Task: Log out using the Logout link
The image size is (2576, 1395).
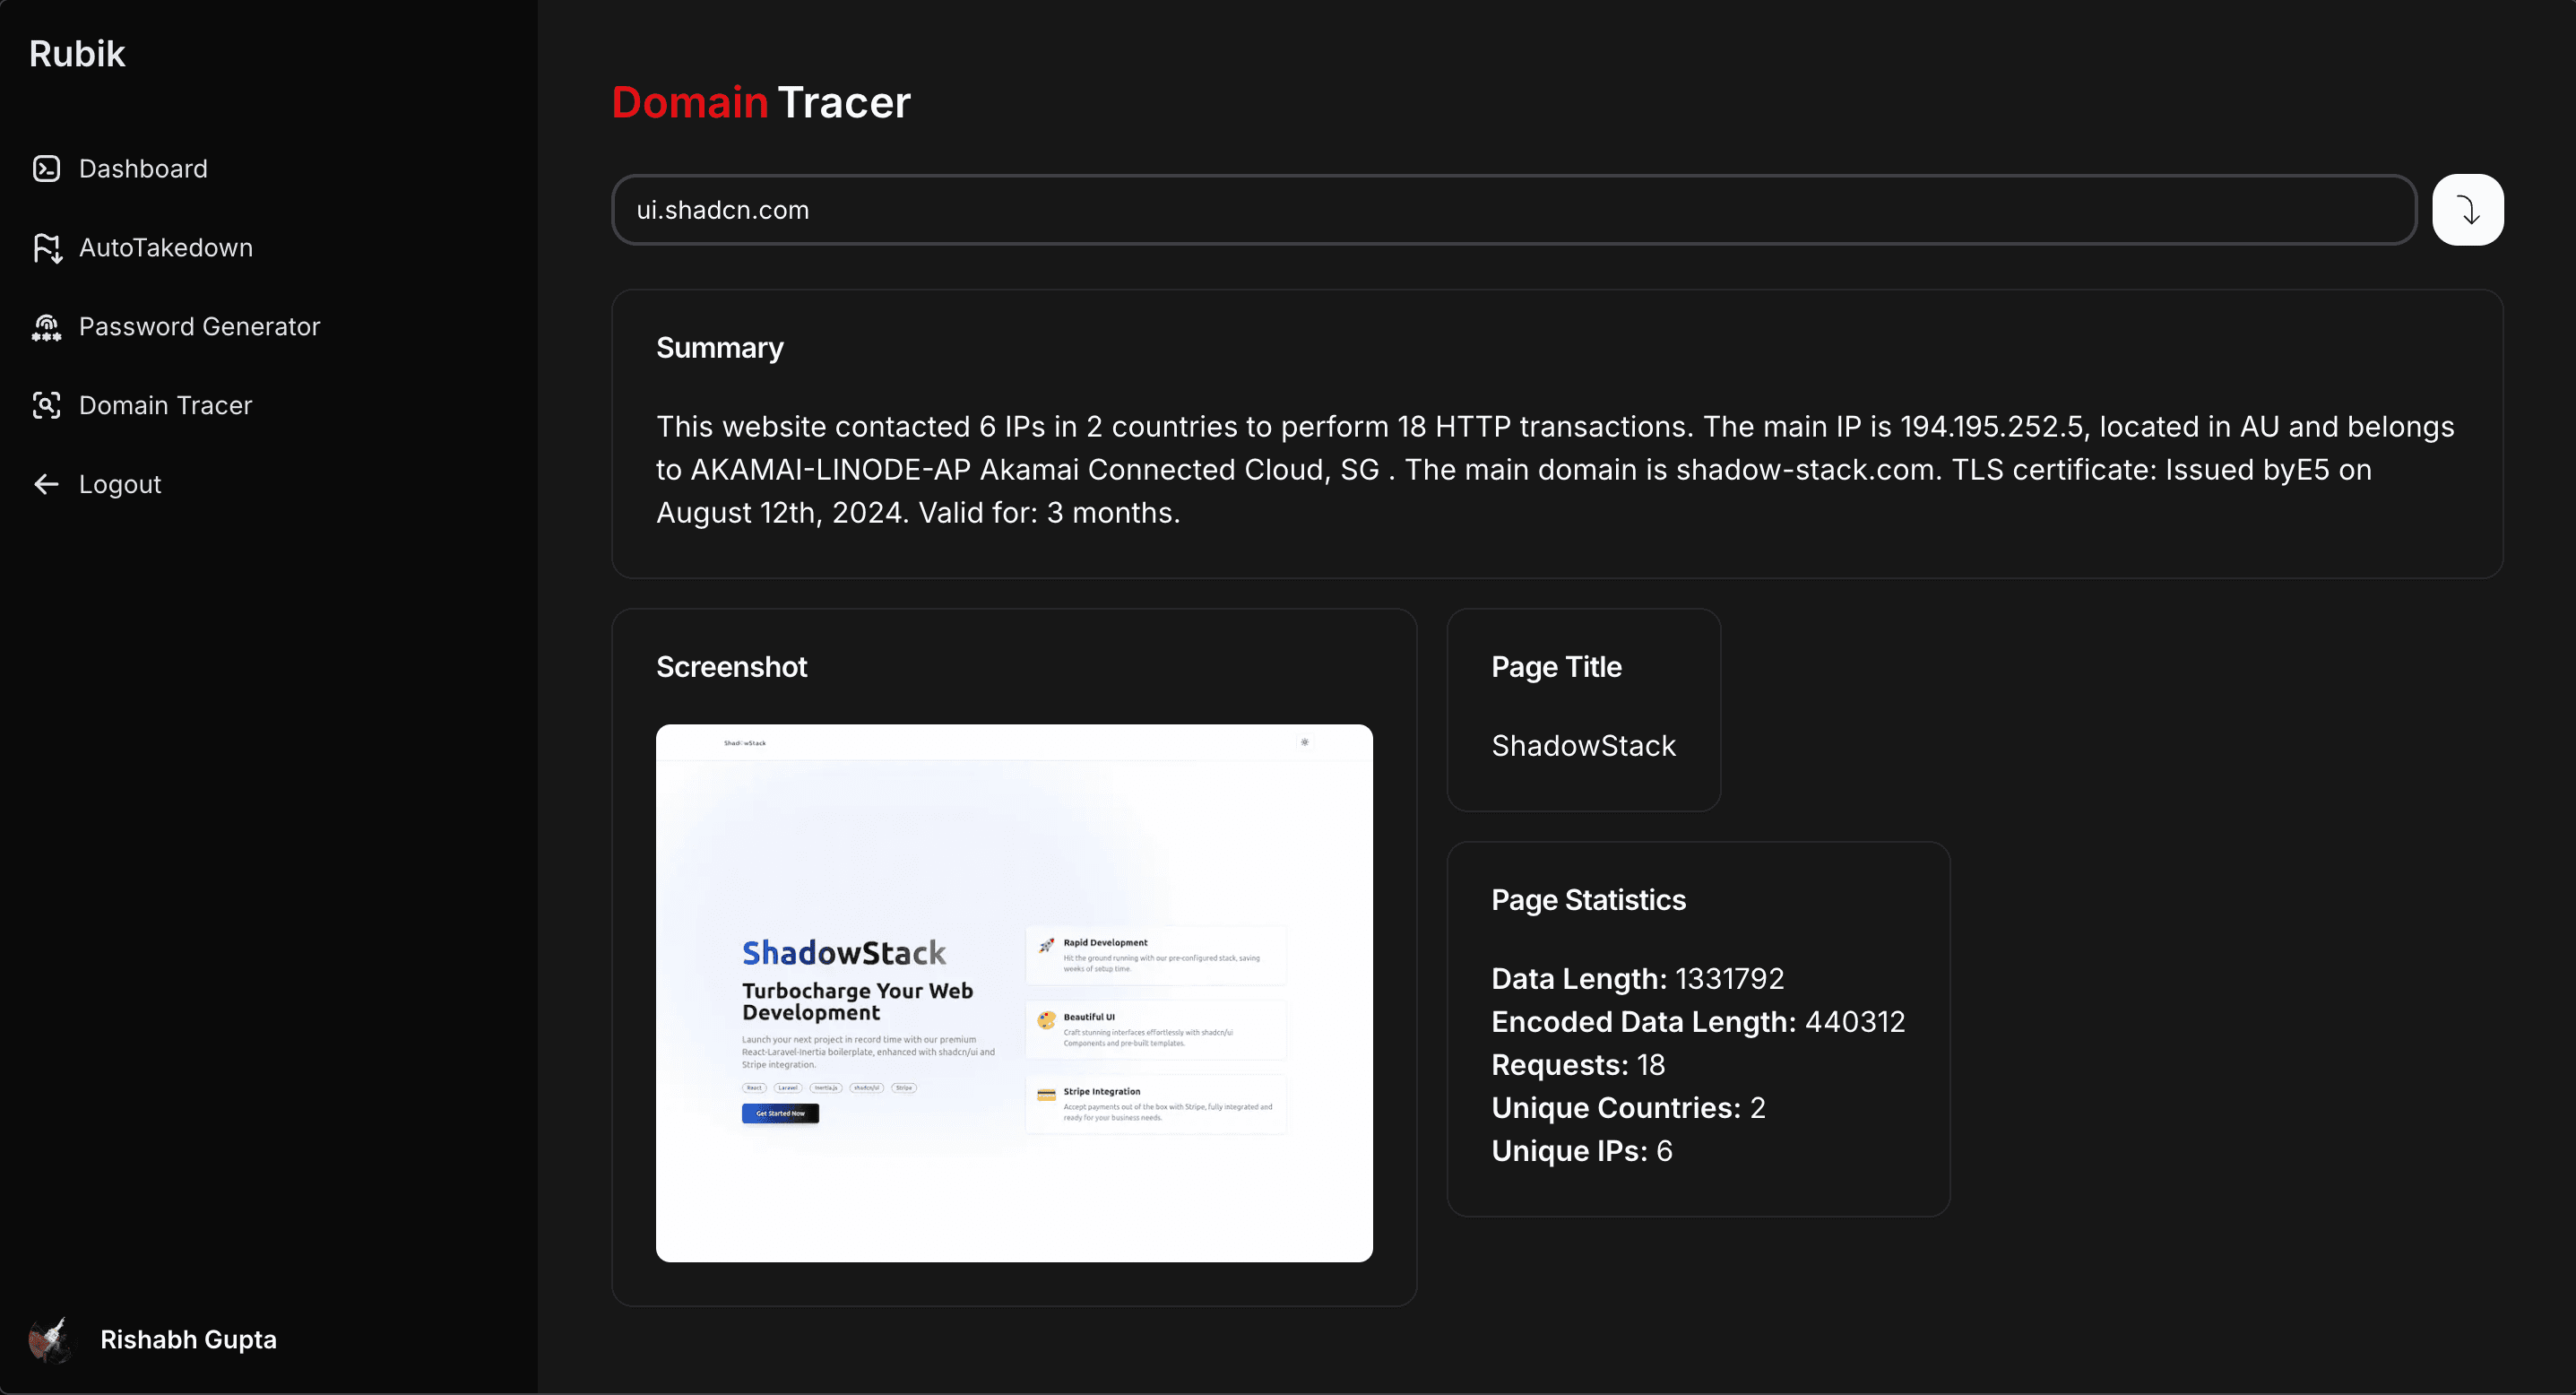Action: click(120, 484)
